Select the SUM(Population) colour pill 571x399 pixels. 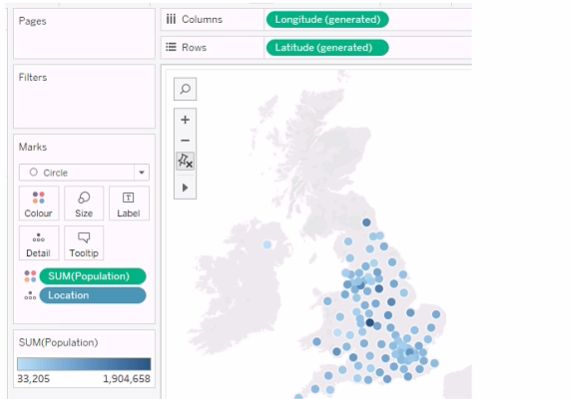[x=92, y=276]
